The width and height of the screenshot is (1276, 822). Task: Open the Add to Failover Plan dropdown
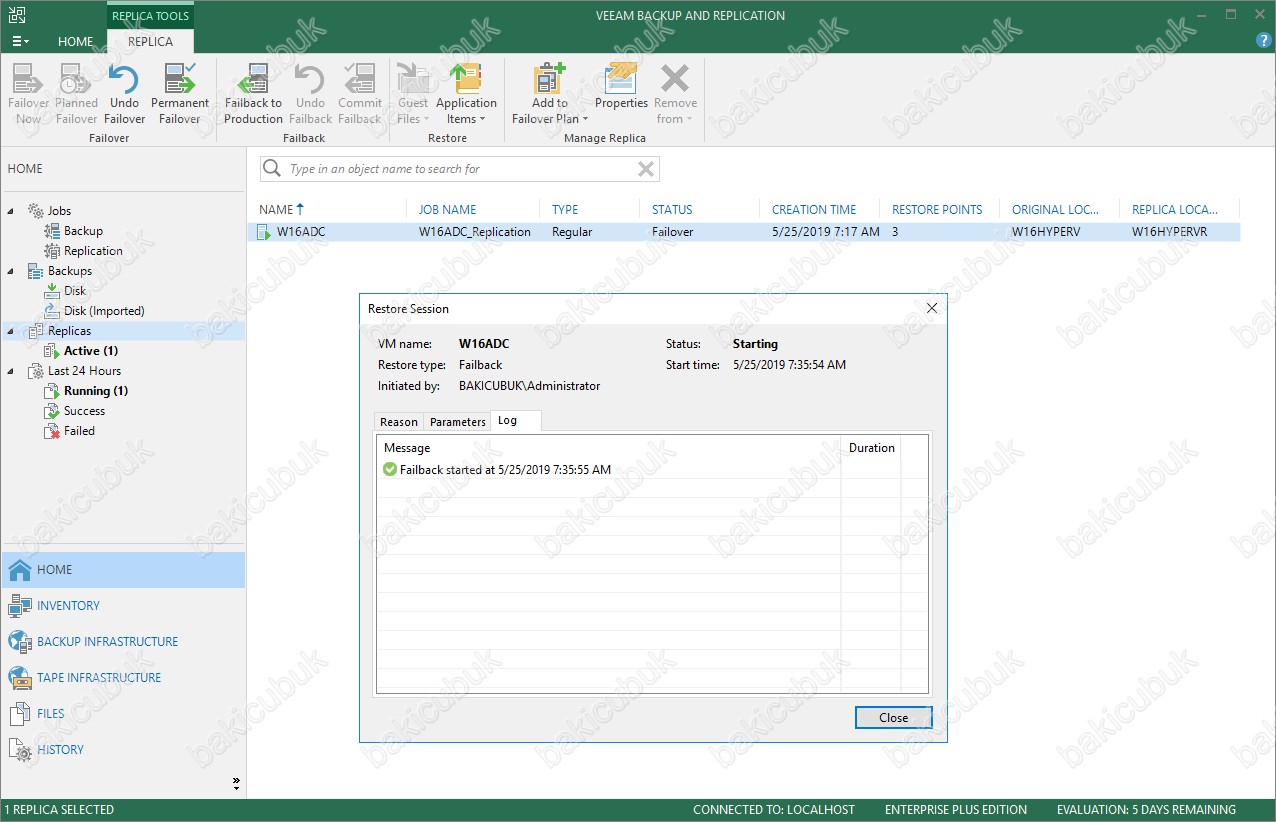tap(549, 94)
